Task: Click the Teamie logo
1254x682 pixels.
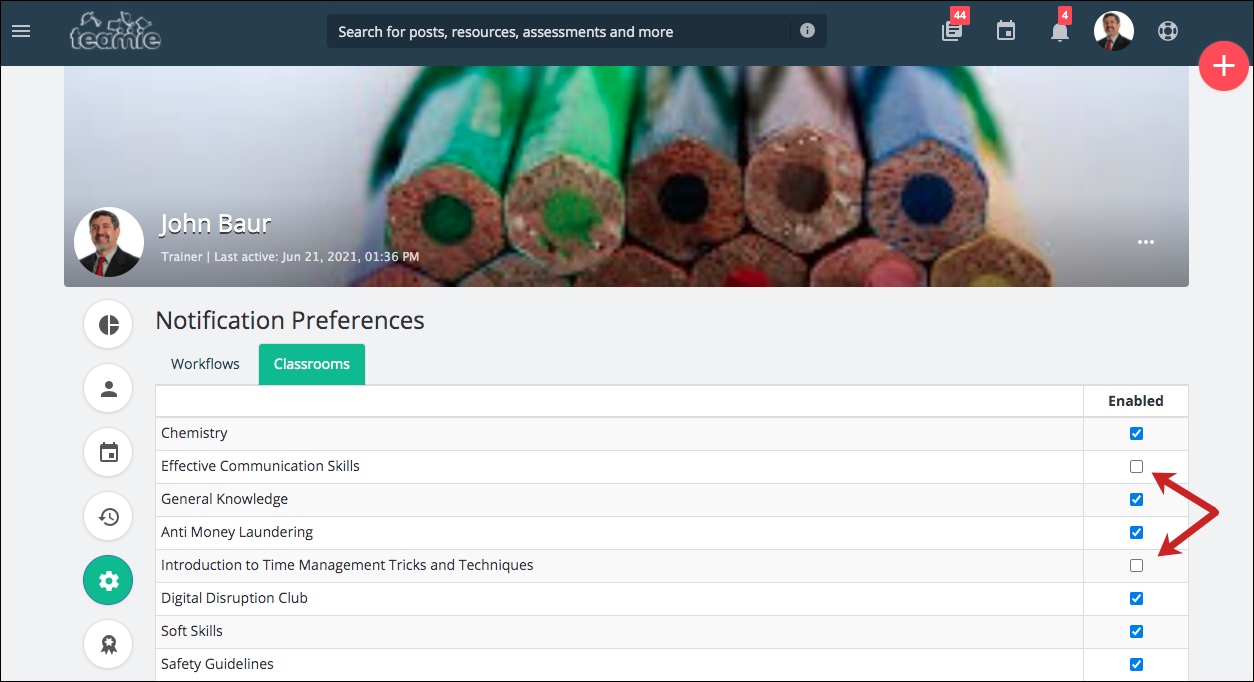Action: 115,31
